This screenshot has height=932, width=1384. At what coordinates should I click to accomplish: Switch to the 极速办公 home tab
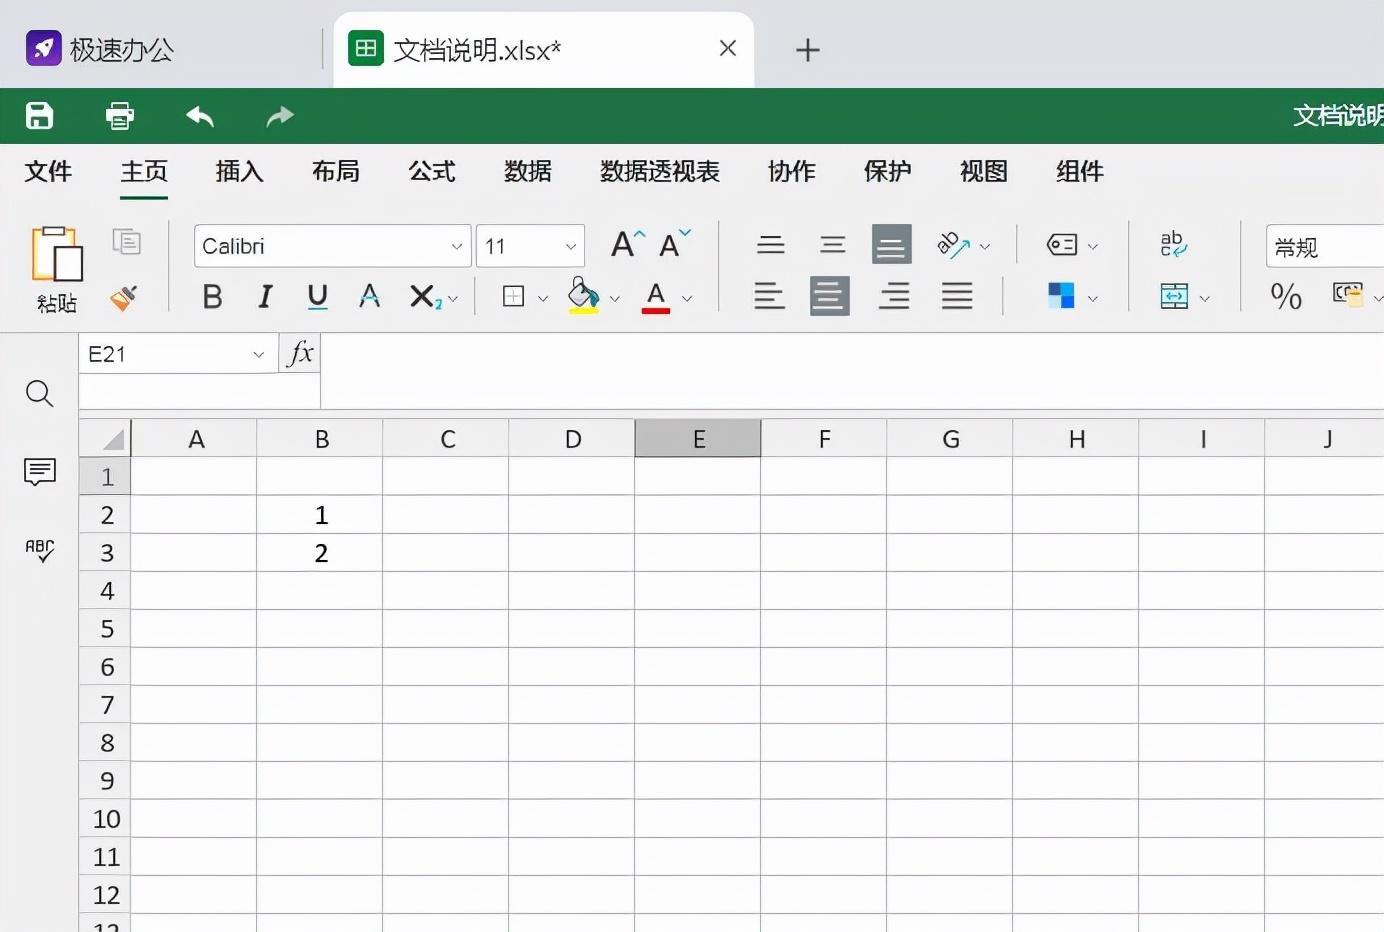click(101, 49)
